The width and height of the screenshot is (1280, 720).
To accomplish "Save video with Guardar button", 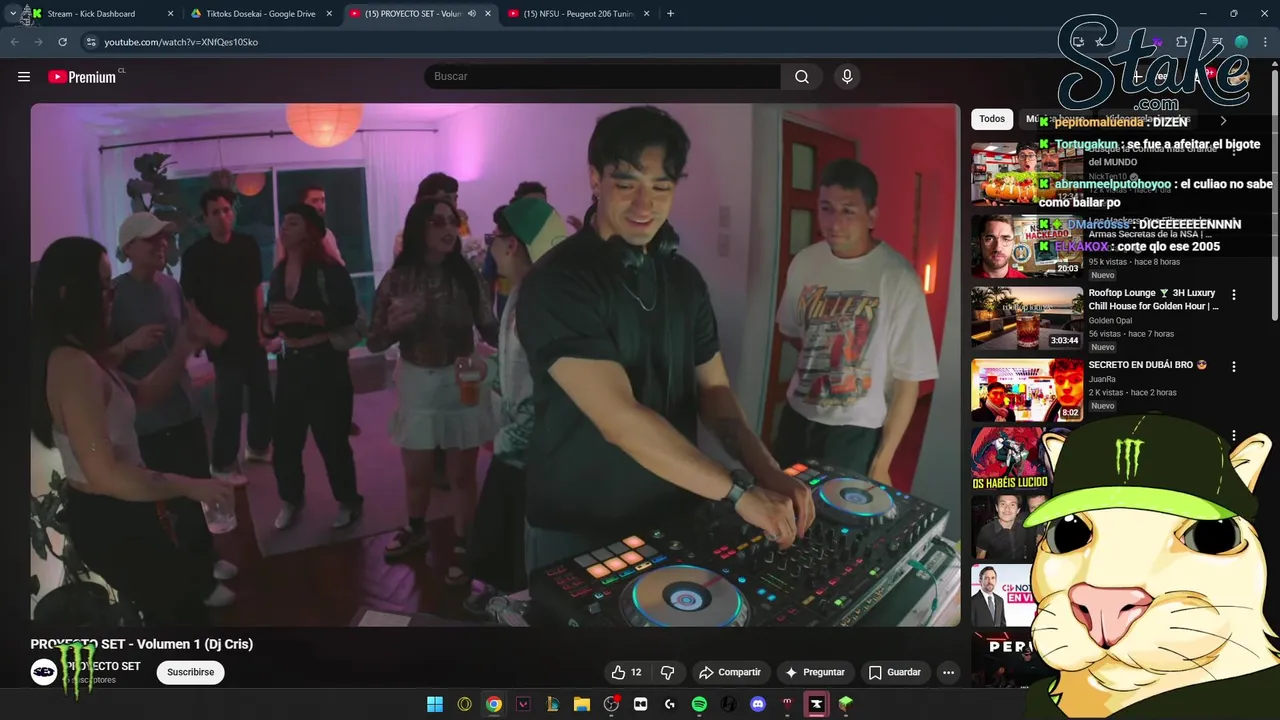I will 895,672.
